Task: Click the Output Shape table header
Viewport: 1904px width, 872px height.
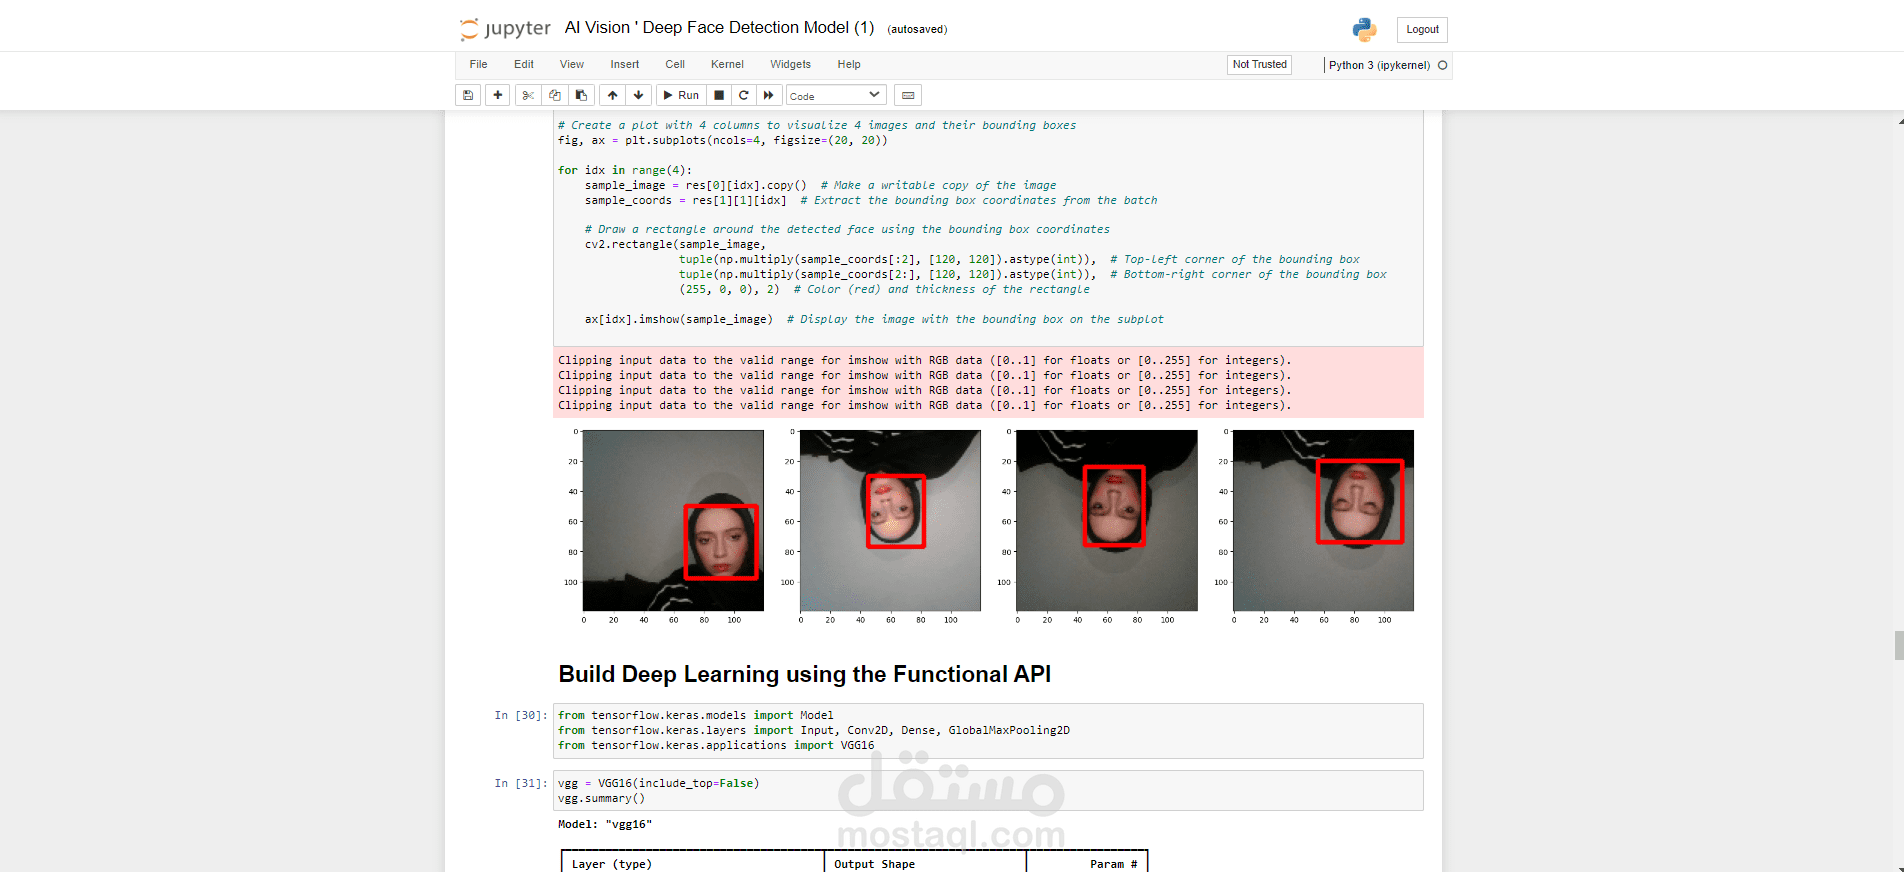Action: click(875, 864)
